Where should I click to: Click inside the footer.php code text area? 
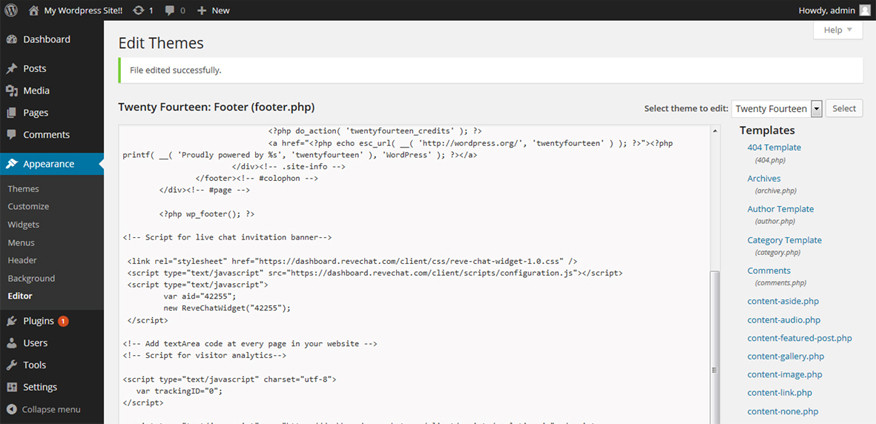pyautogui.click(x=414, y=274)
